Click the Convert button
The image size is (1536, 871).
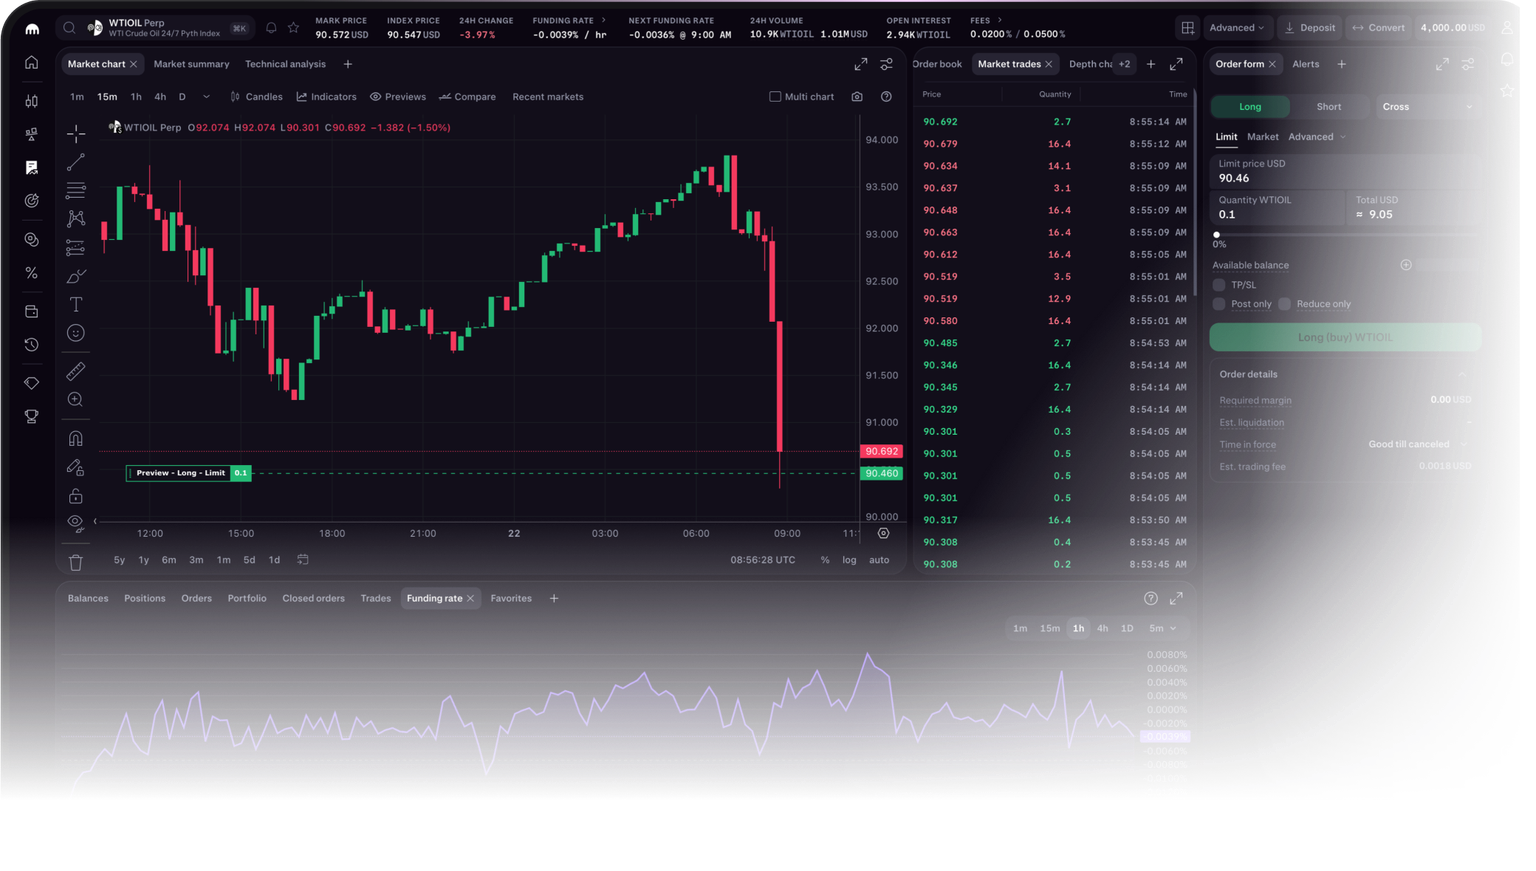pyautogui.click(x=1378, y=28)
